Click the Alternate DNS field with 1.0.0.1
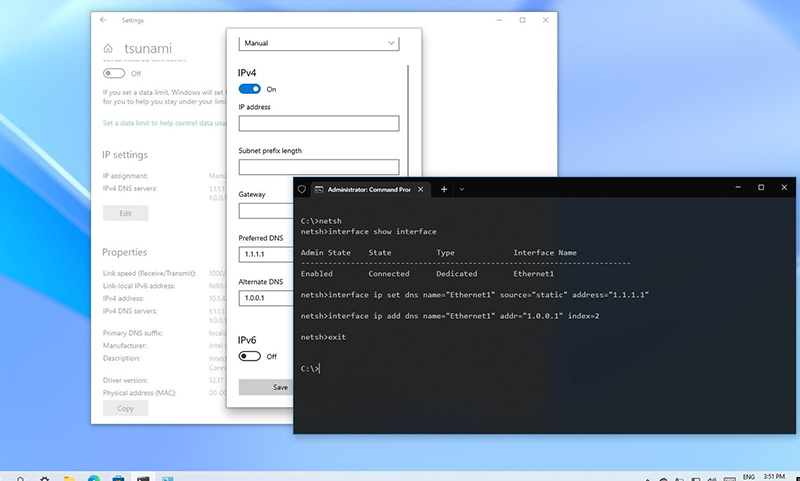The width and height of the screenshot is (800, 481). coord(266,298)
